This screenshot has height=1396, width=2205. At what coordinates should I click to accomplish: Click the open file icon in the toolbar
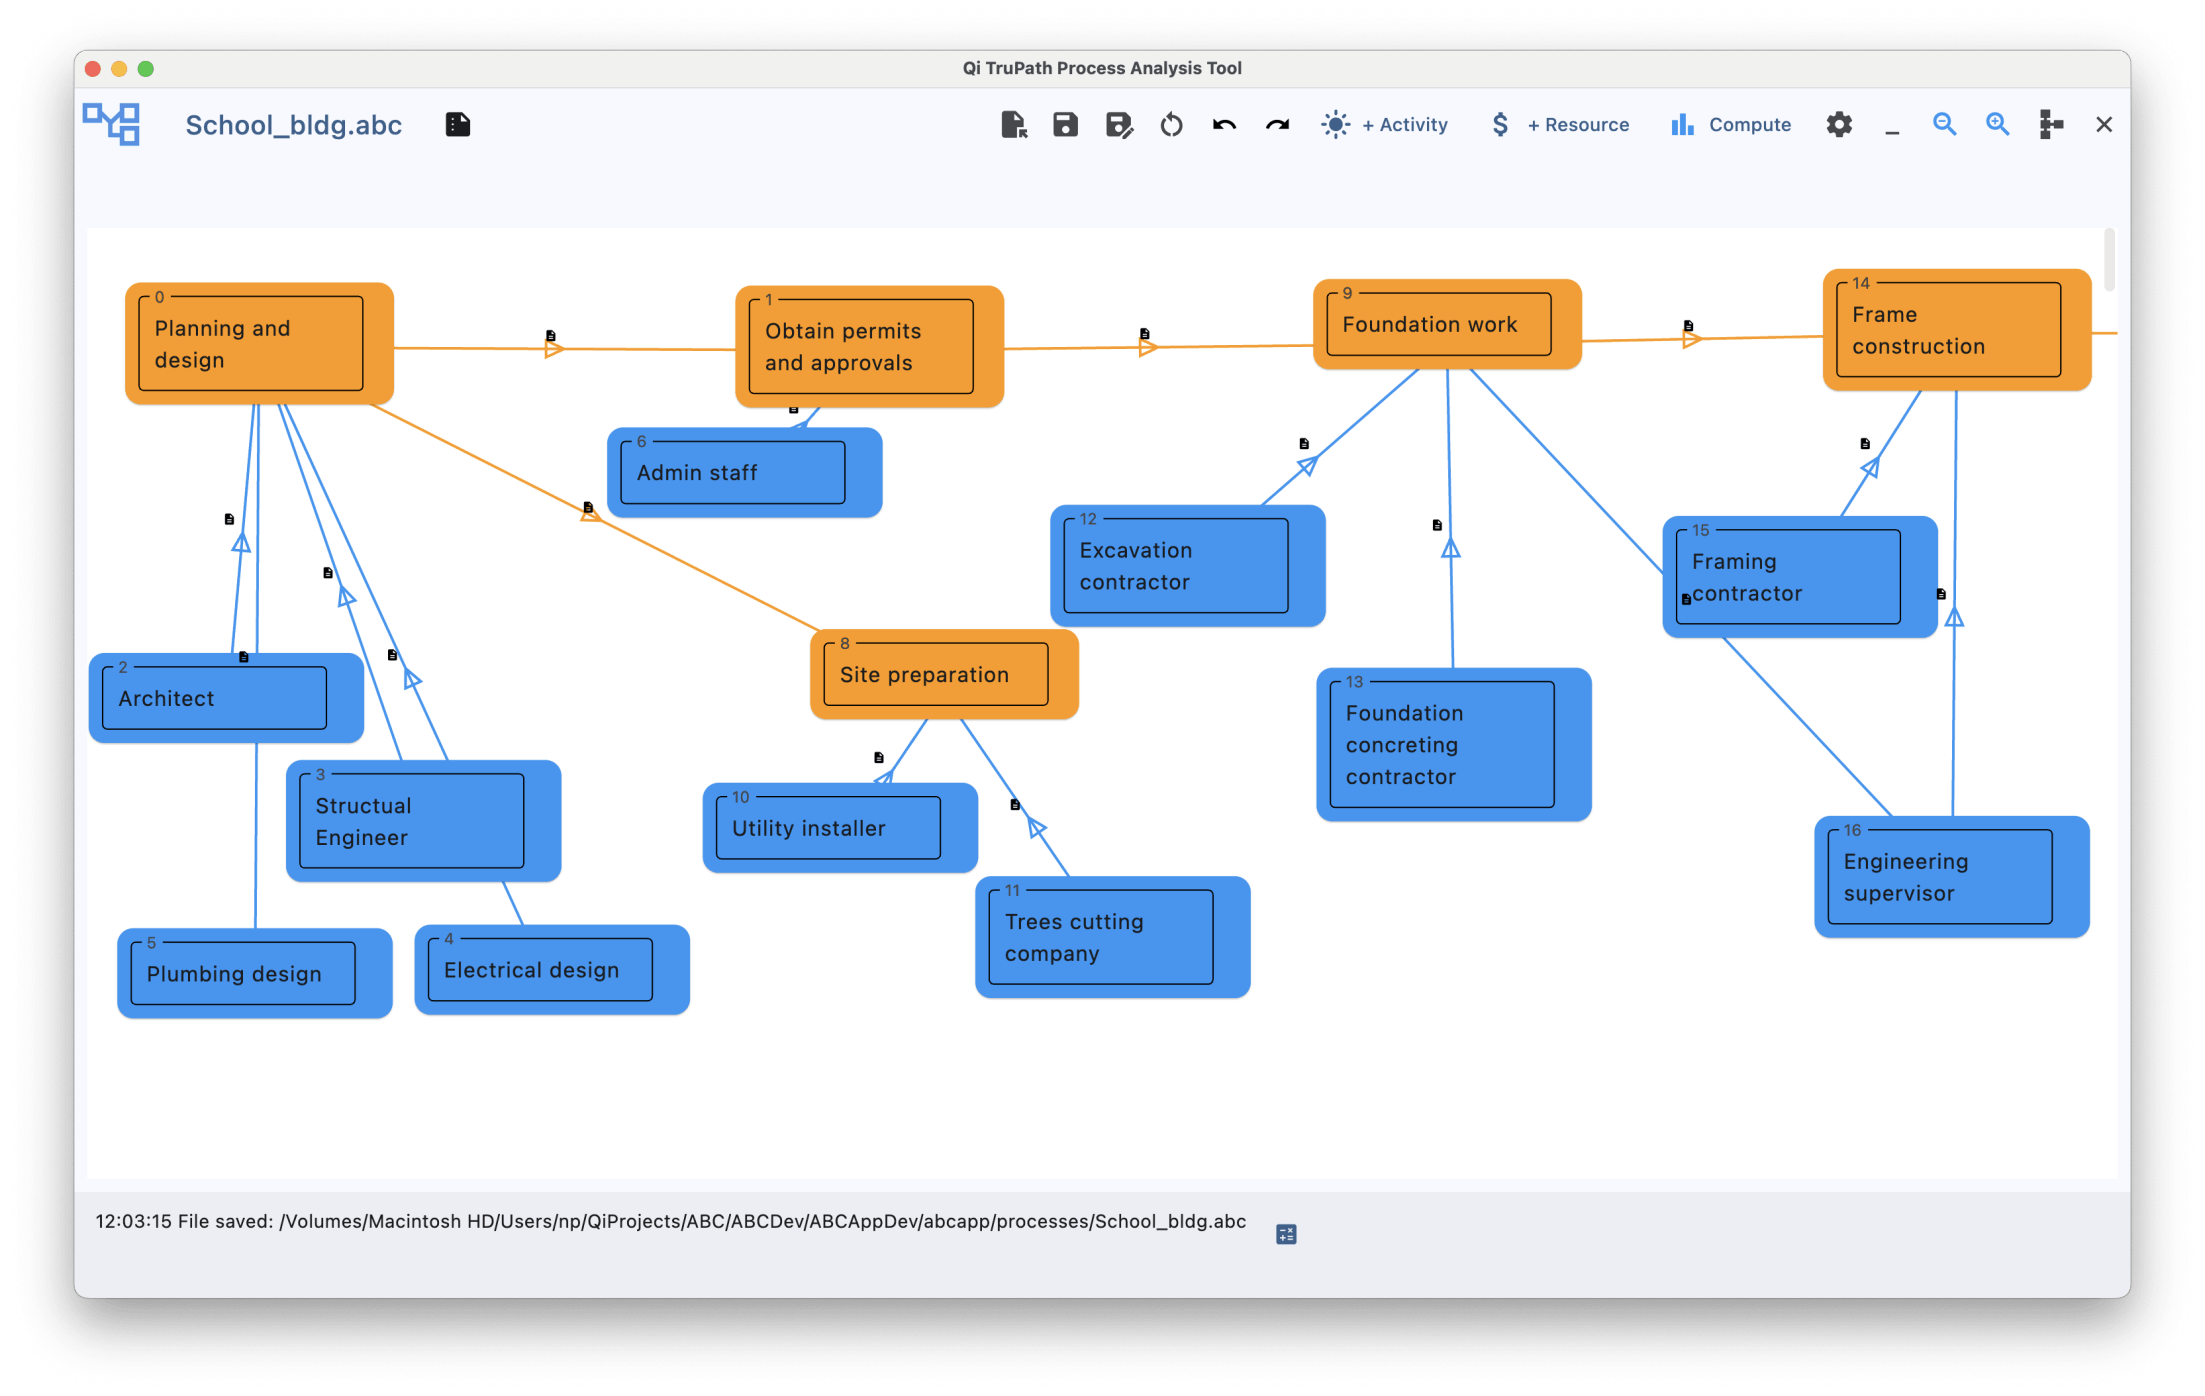[x=1013, y=125]
